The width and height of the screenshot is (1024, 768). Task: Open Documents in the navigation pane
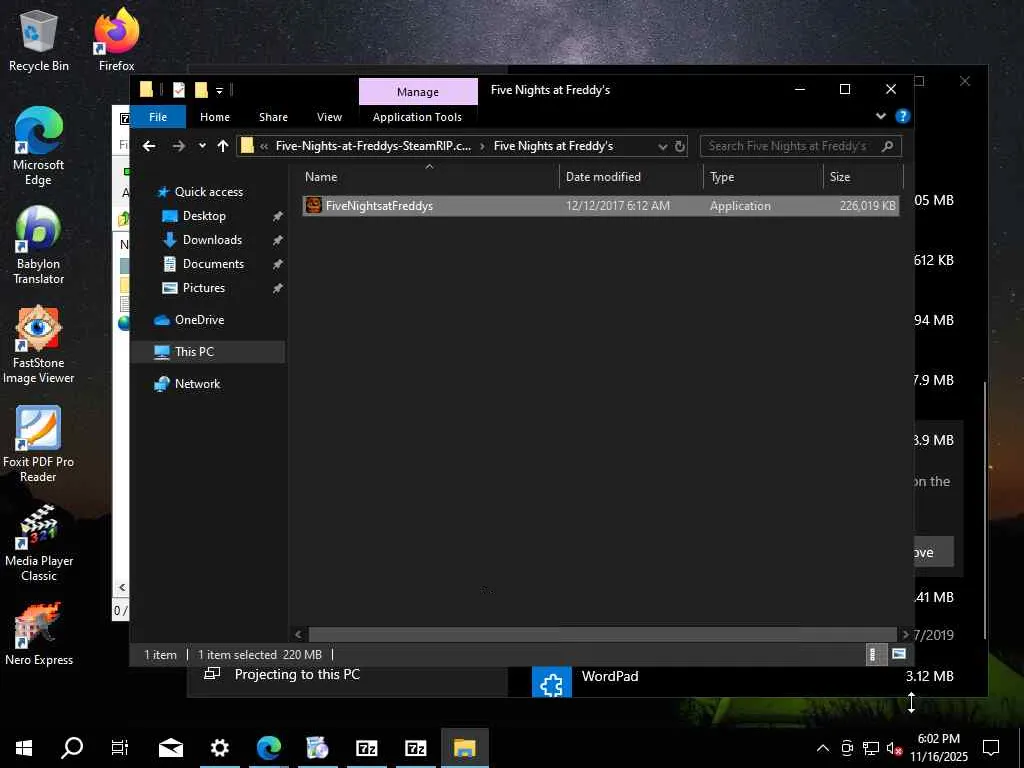tap(213, 264)
